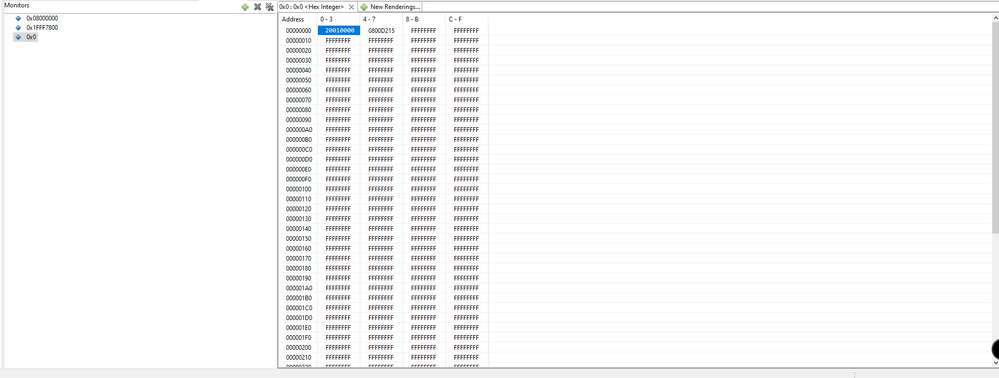Switch to the 0x0 Hex Integer tab
Image resolution: width=999 pixels, height=378 pixels.
(312, 7)
